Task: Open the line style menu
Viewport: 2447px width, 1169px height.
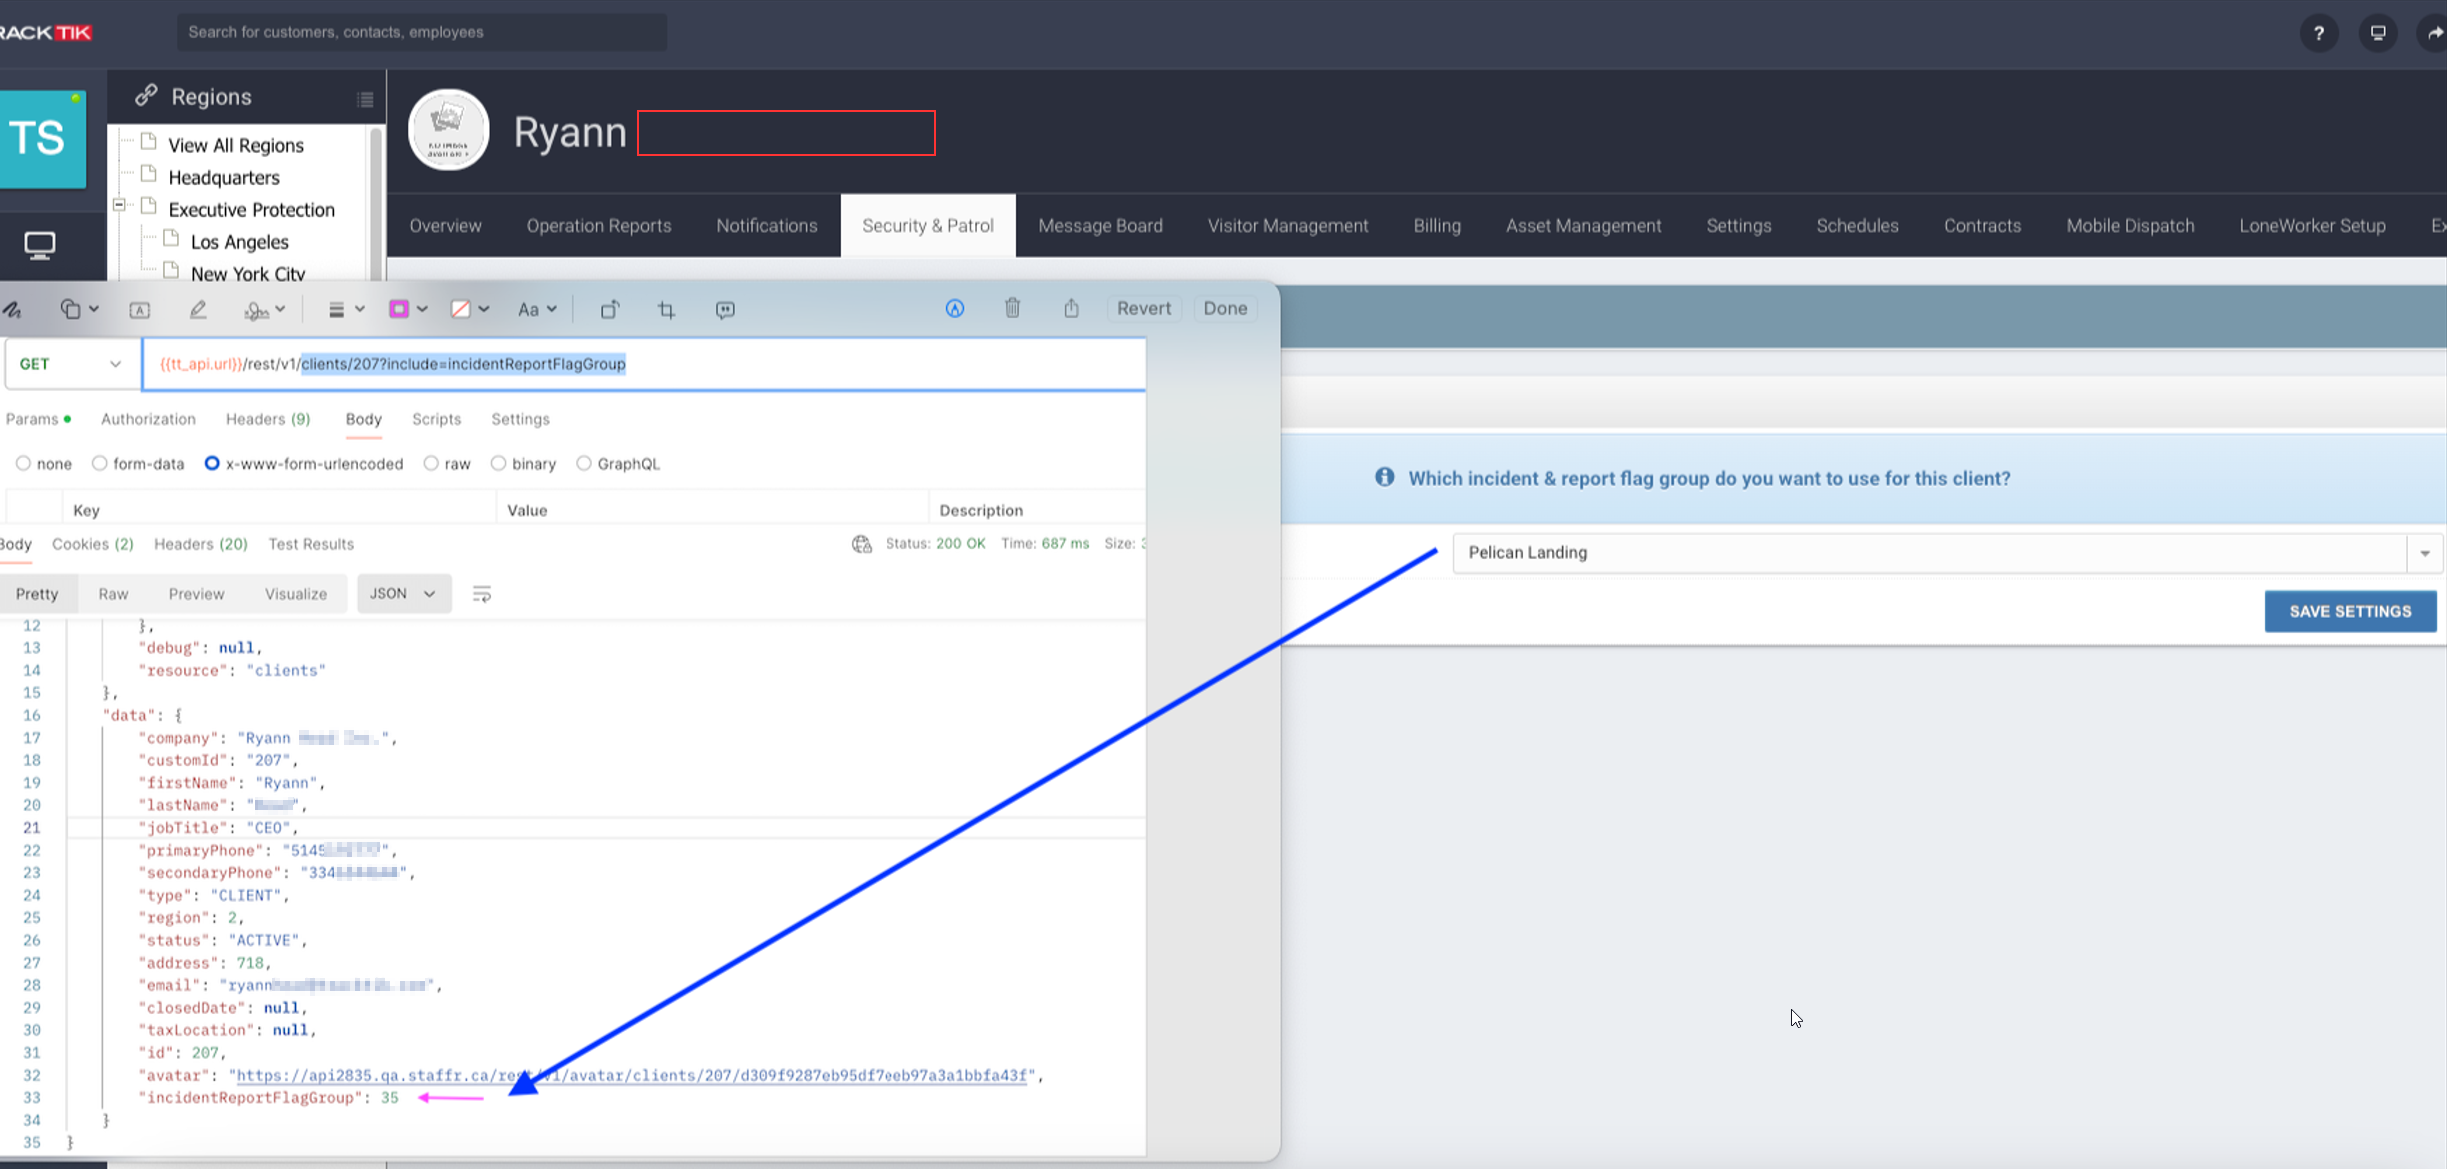Action: coord(346,310)
